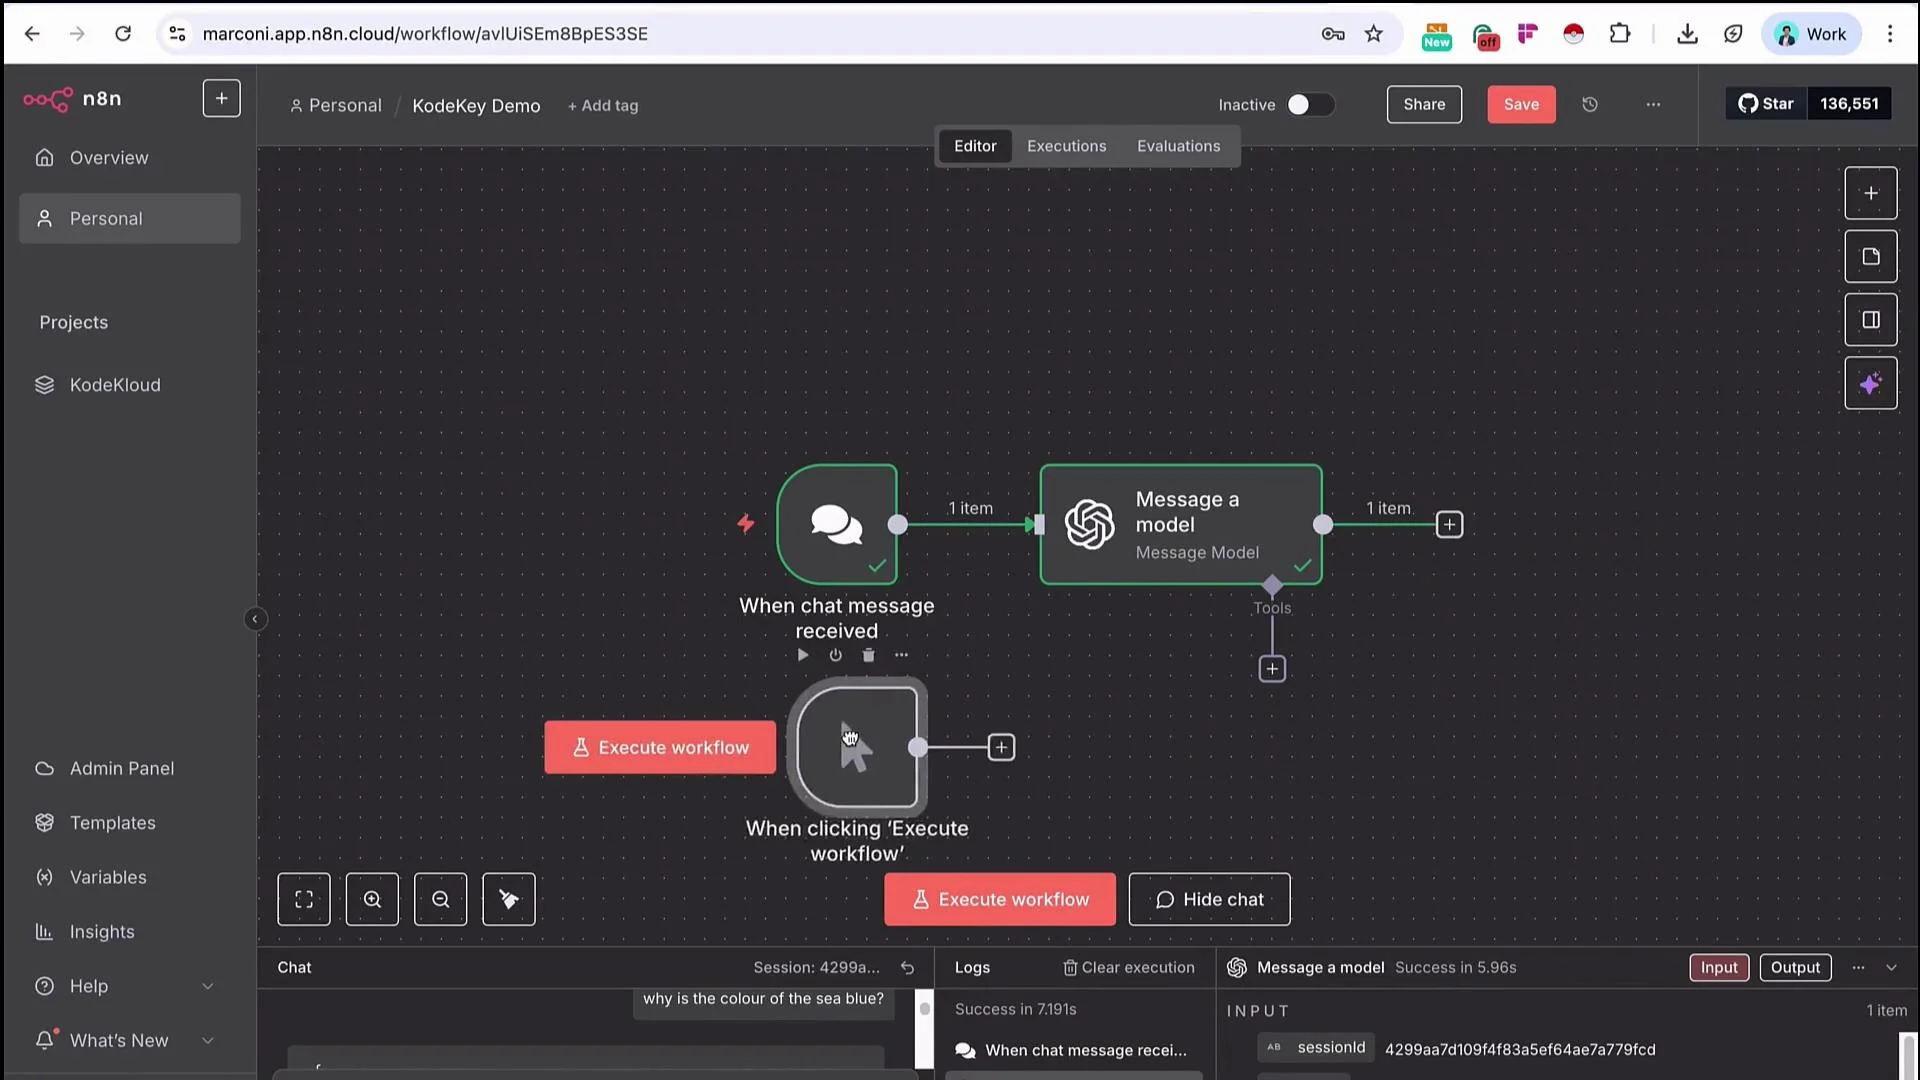Click the Personal breadcrumb link
Image resolution: width=1920 pixels, height=1080 pixels.
tap(336, 105)
